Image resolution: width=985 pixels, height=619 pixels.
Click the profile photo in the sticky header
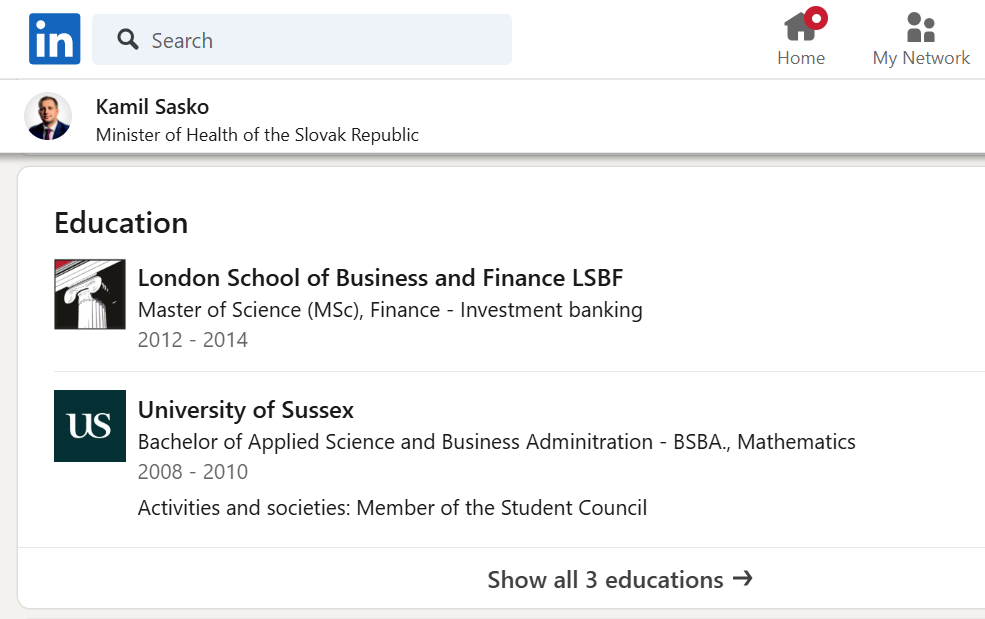coord(48,117)
